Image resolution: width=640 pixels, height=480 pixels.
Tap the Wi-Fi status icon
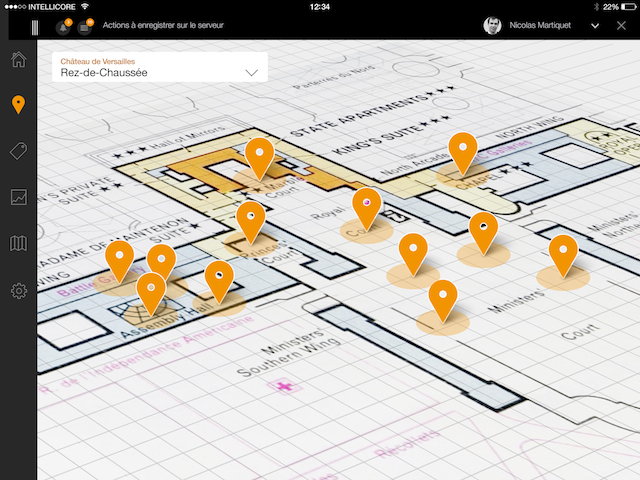[x=85, y=7]
